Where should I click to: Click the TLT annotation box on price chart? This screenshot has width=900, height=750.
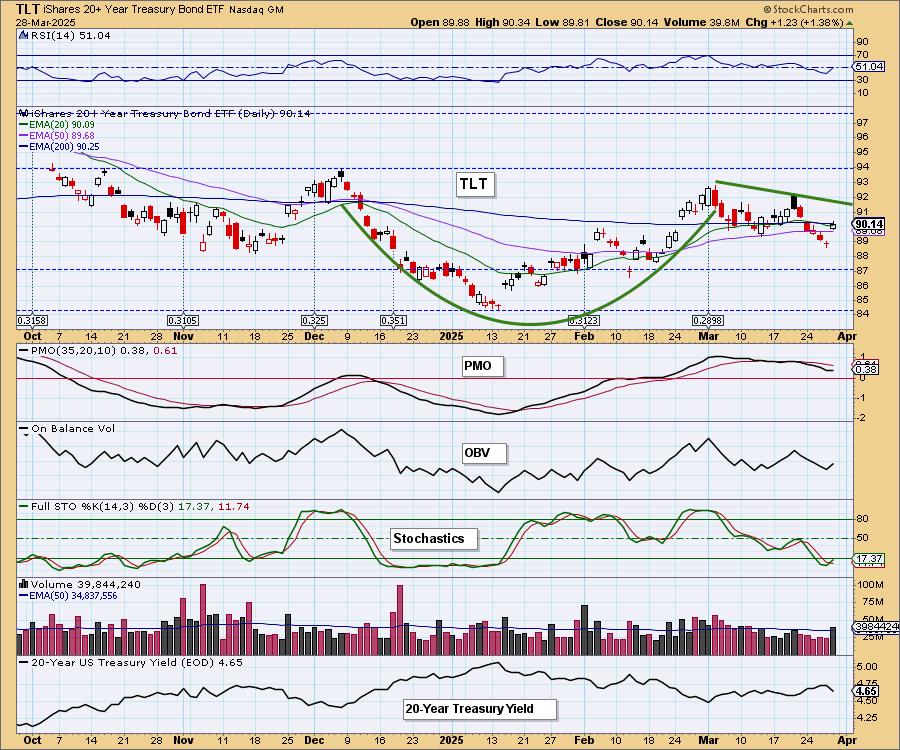pyautogui.click(x=474, y=184)
